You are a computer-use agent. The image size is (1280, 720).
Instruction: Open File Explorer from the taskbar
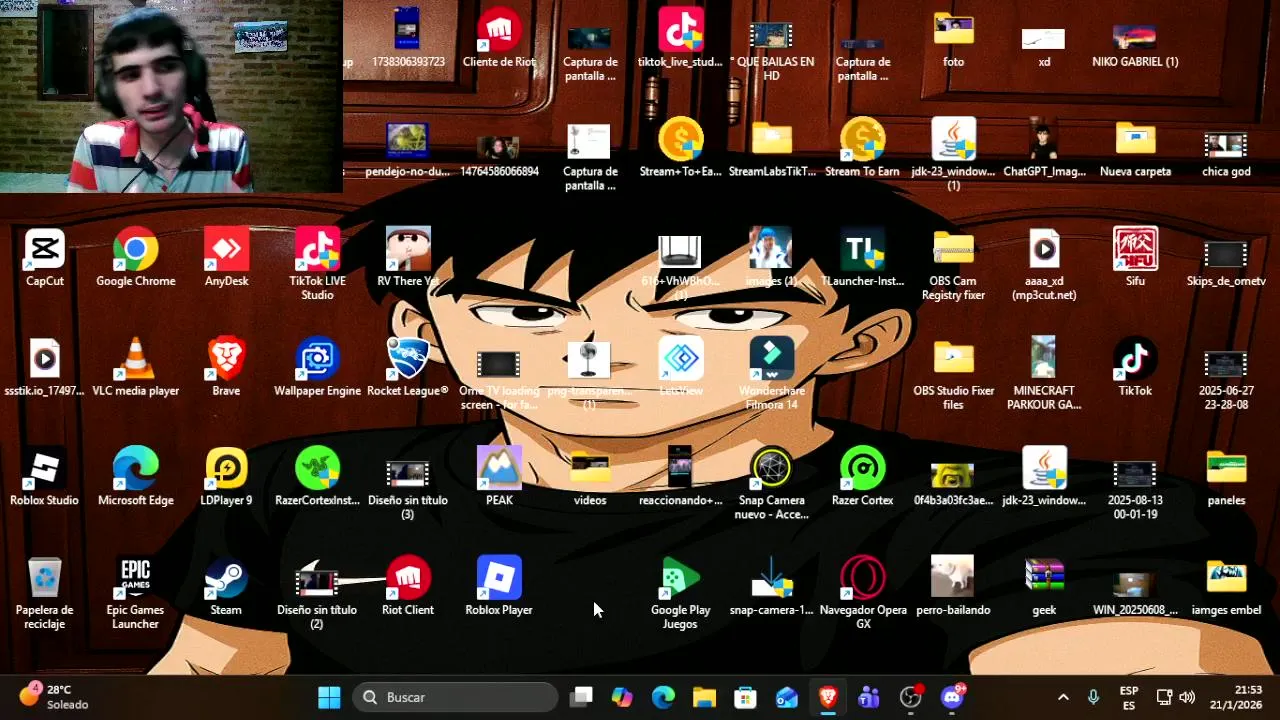coord(704,697)
